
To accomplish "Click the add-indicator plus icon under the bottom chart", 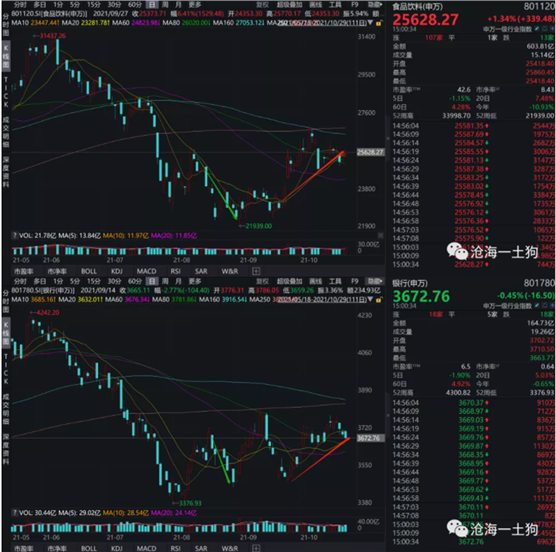I will point(256,548).
